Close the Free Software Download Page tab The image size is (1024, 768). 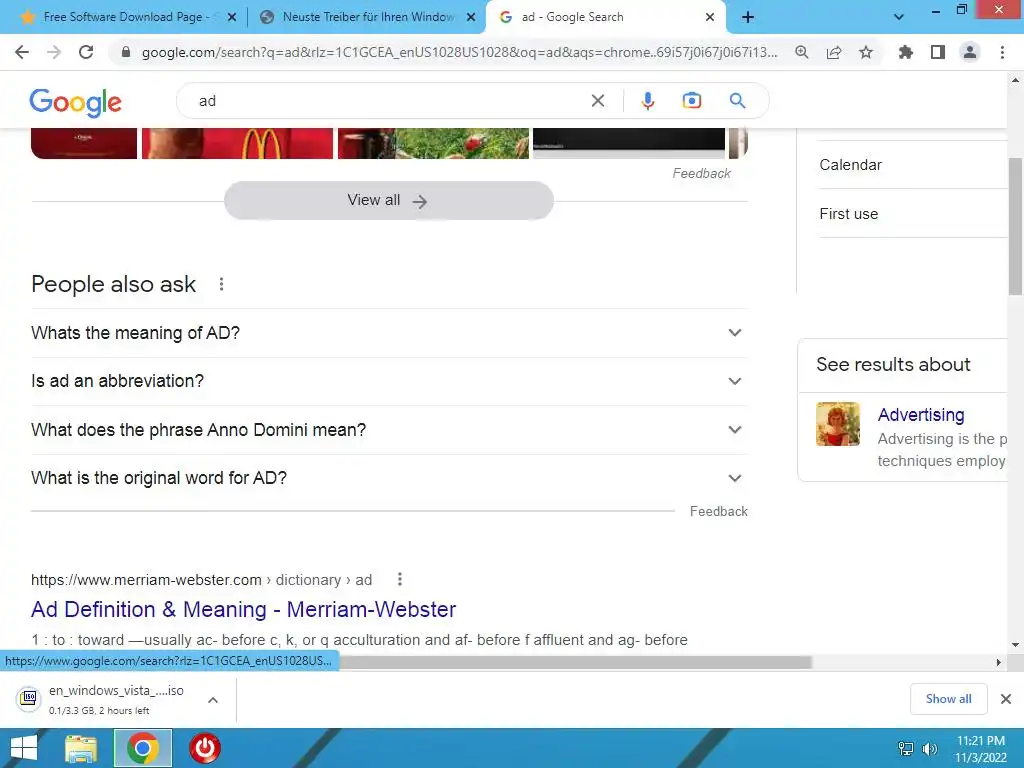coord(232,17)
